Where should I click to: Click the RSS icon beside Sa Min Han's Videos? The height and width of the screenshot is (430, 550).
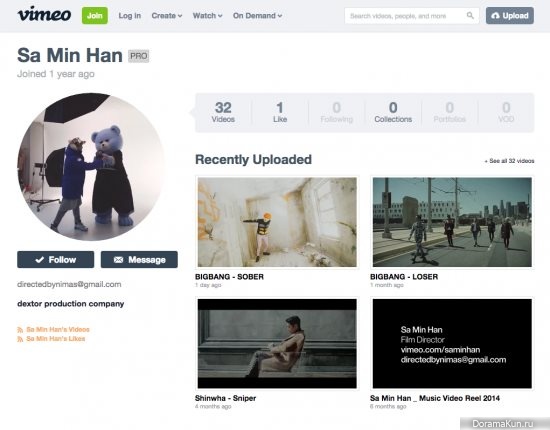pyautogui.click(x=20, y=330)
